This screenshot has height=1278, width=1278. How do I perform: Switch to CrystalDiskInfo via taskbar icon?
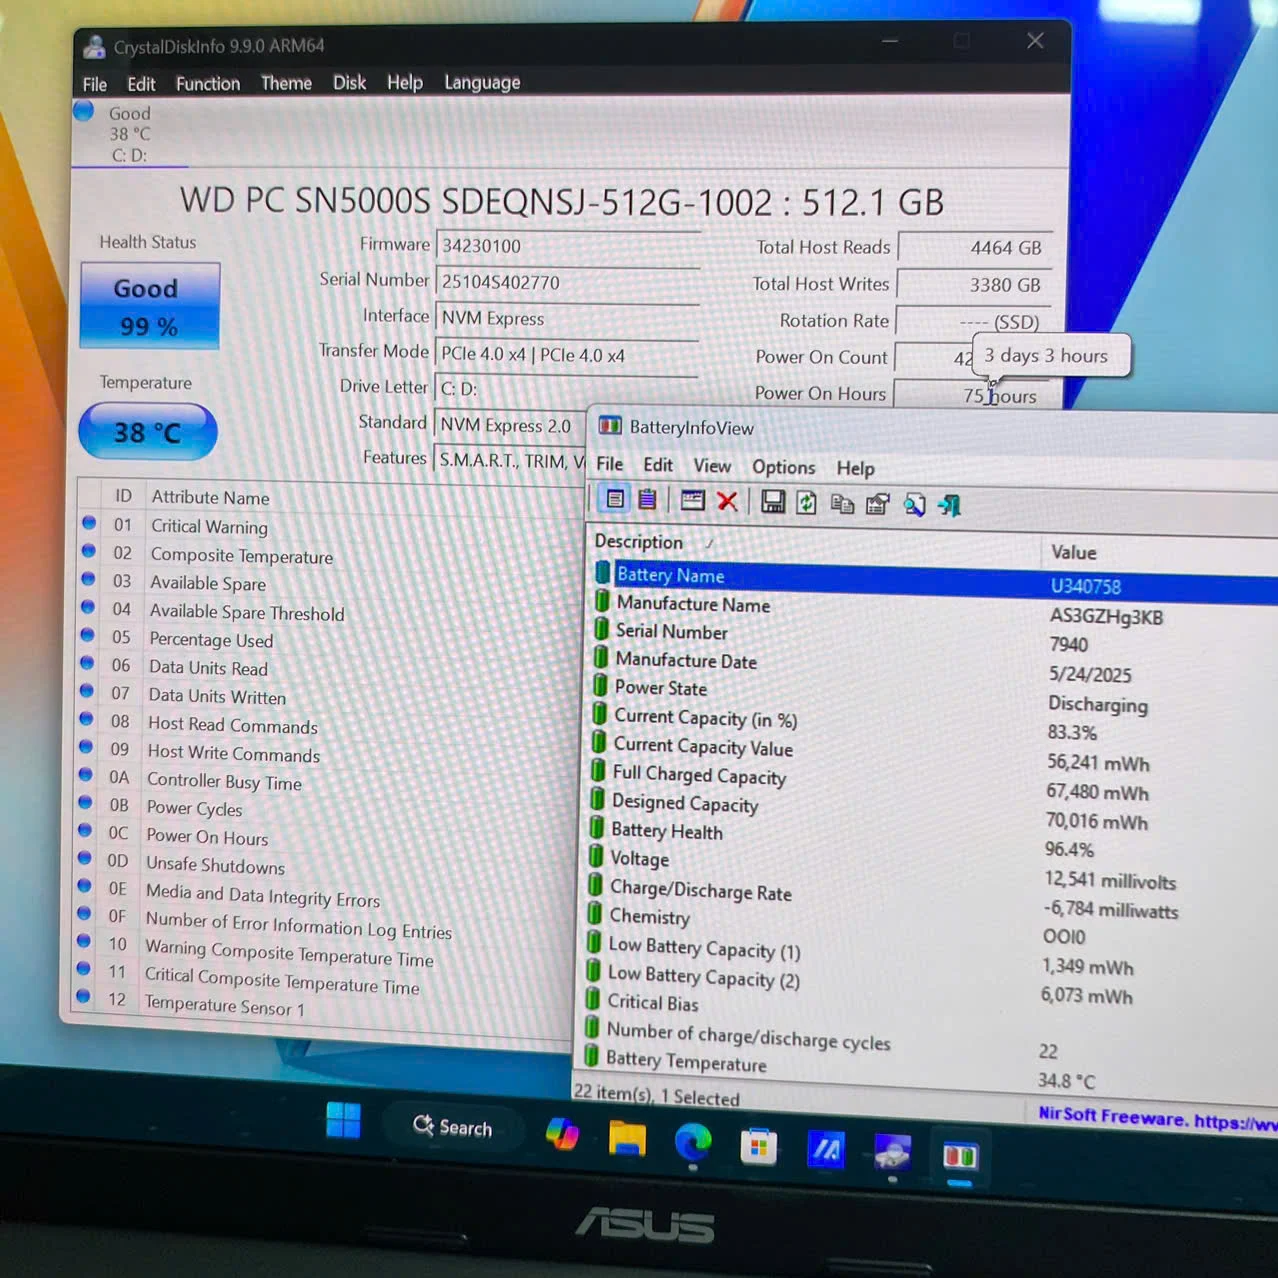892,1153
